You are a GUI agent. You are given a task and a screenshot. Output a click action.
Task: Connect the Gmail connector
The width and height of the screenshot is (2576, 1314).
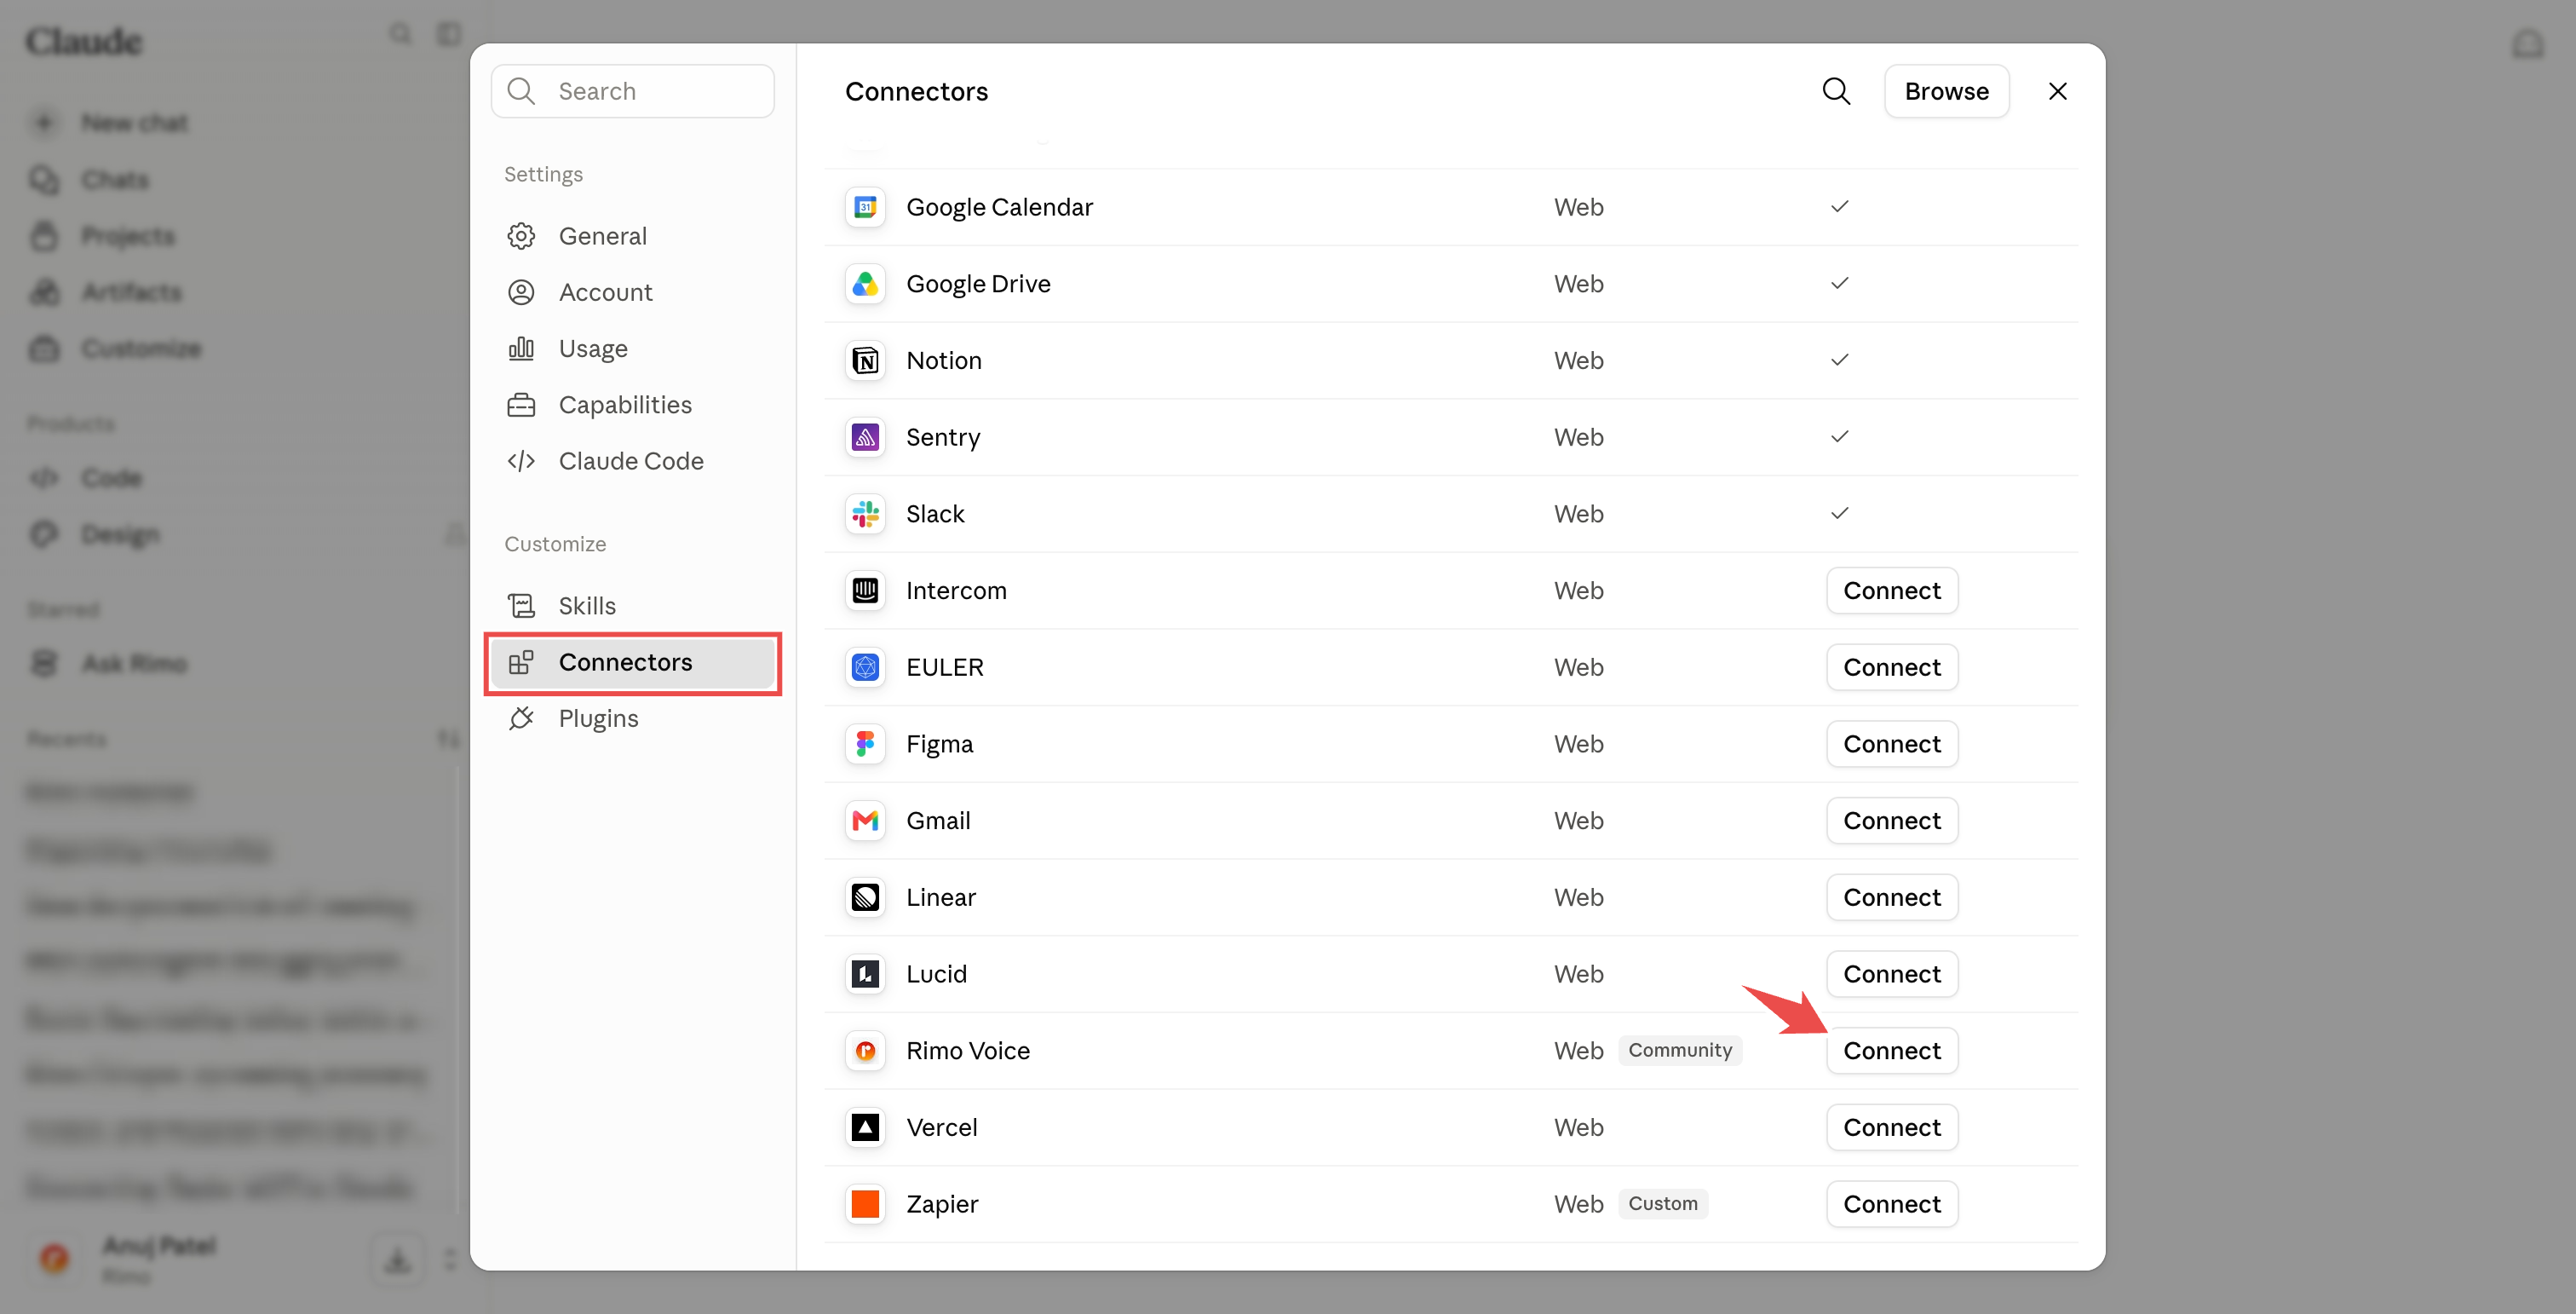coord(1892,820)
